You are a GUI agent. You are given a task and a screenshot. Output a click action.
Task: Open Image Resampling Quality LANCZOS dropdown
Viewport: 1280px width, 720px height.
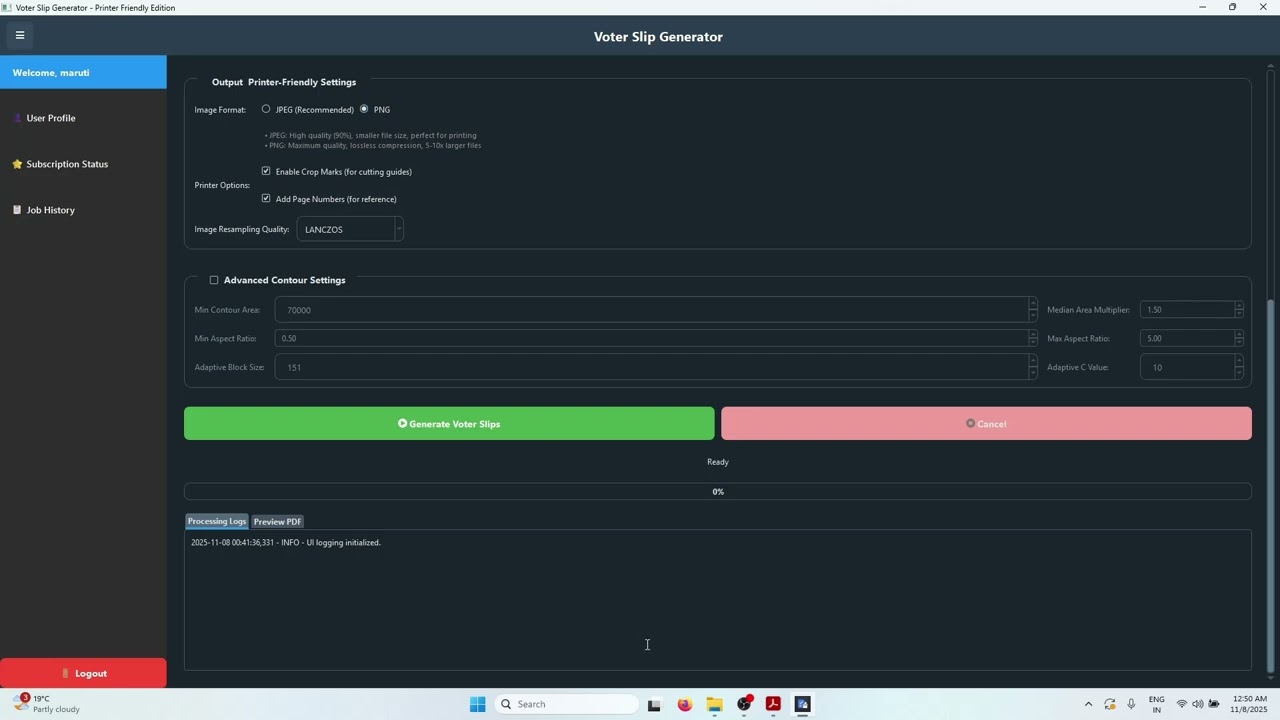pos(350,229)
